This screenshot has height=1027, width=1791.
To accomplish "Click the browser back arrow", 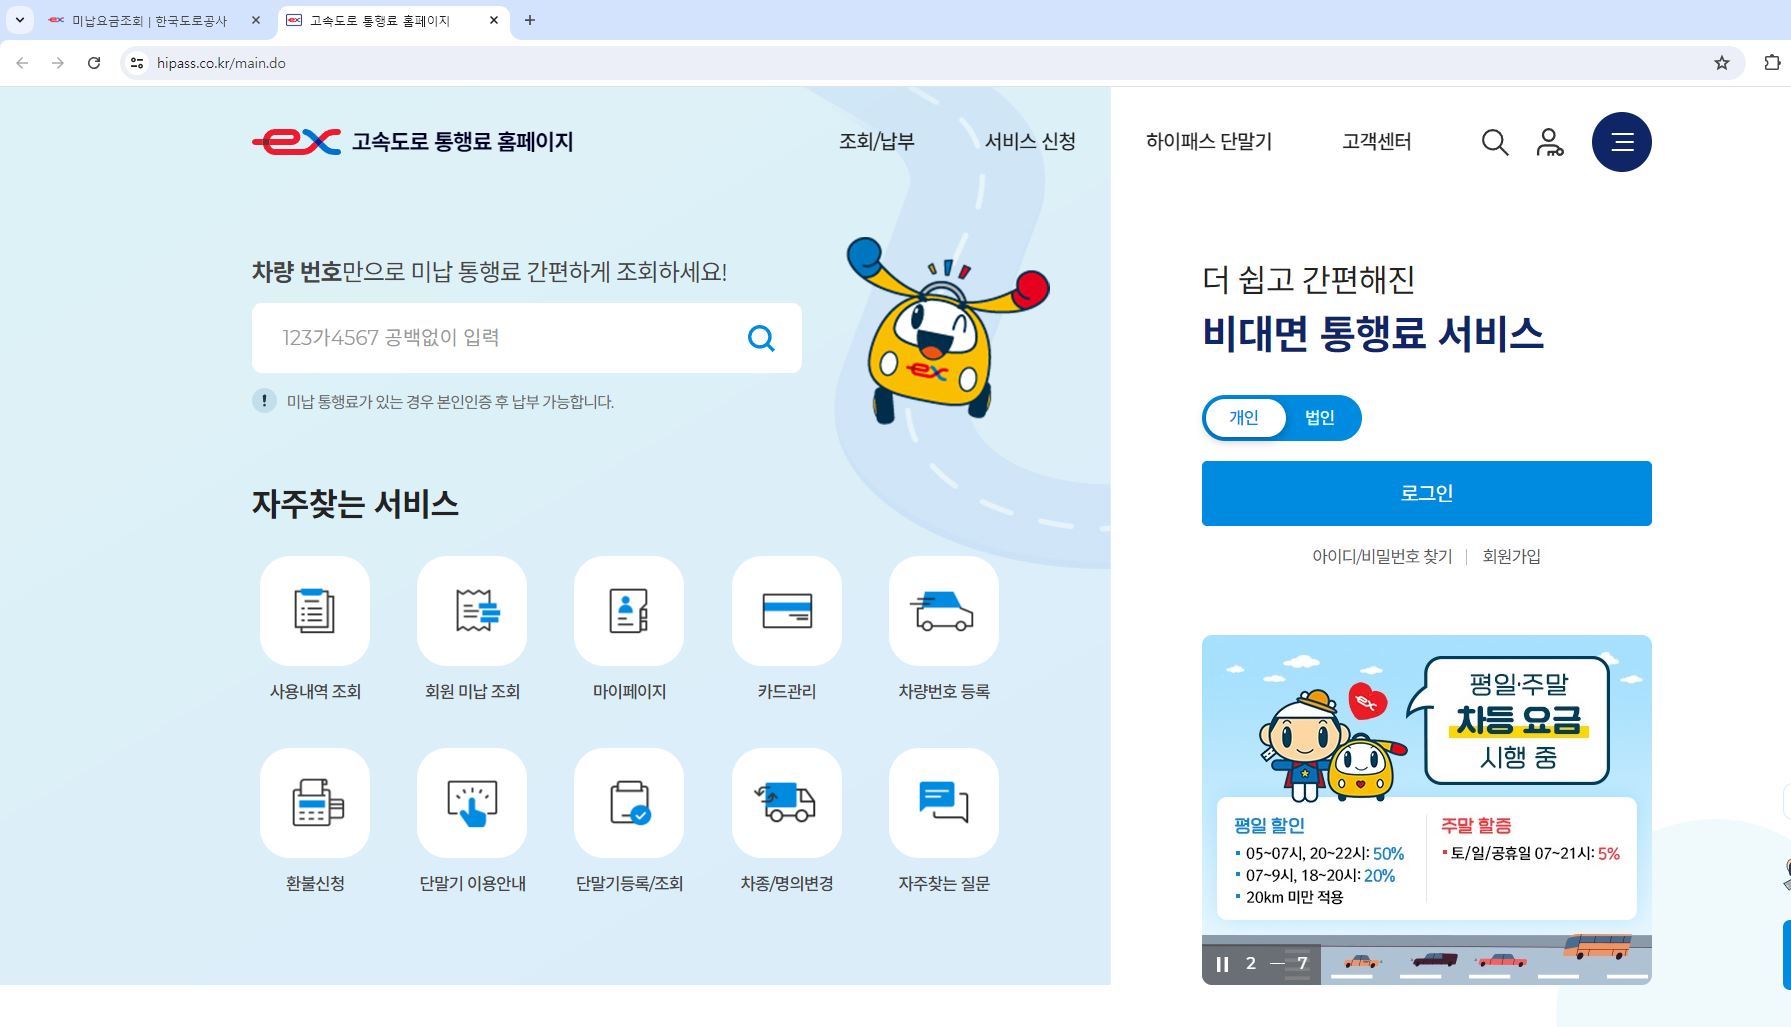I will point(22,63).
